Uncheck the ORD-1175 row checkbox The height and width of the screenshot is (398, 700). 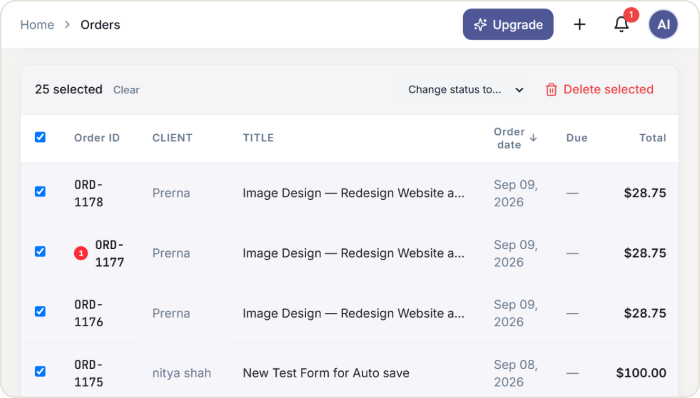click(40, 371)
